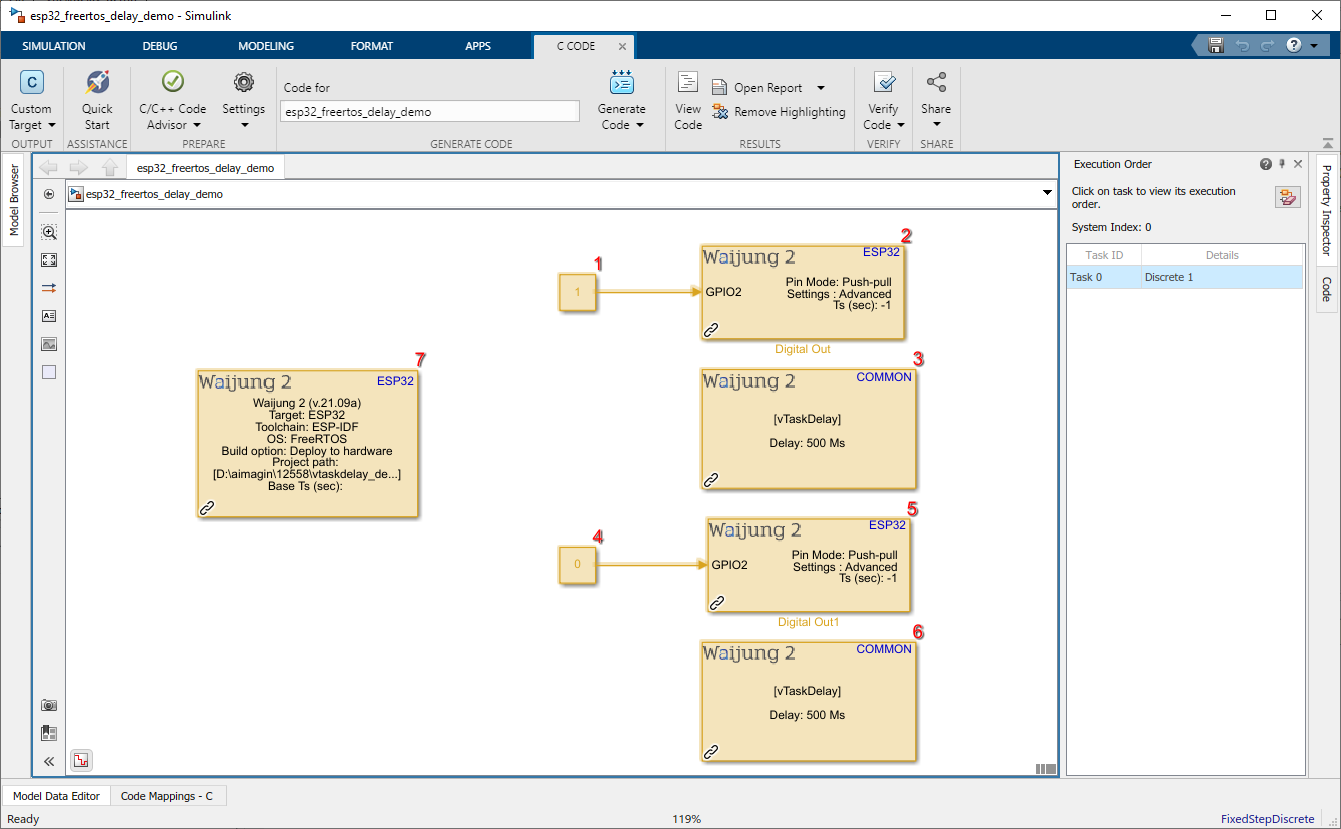Switch to the DEBUG ribbon tab
1341x829 pixels.
click(x=160, y=46)
